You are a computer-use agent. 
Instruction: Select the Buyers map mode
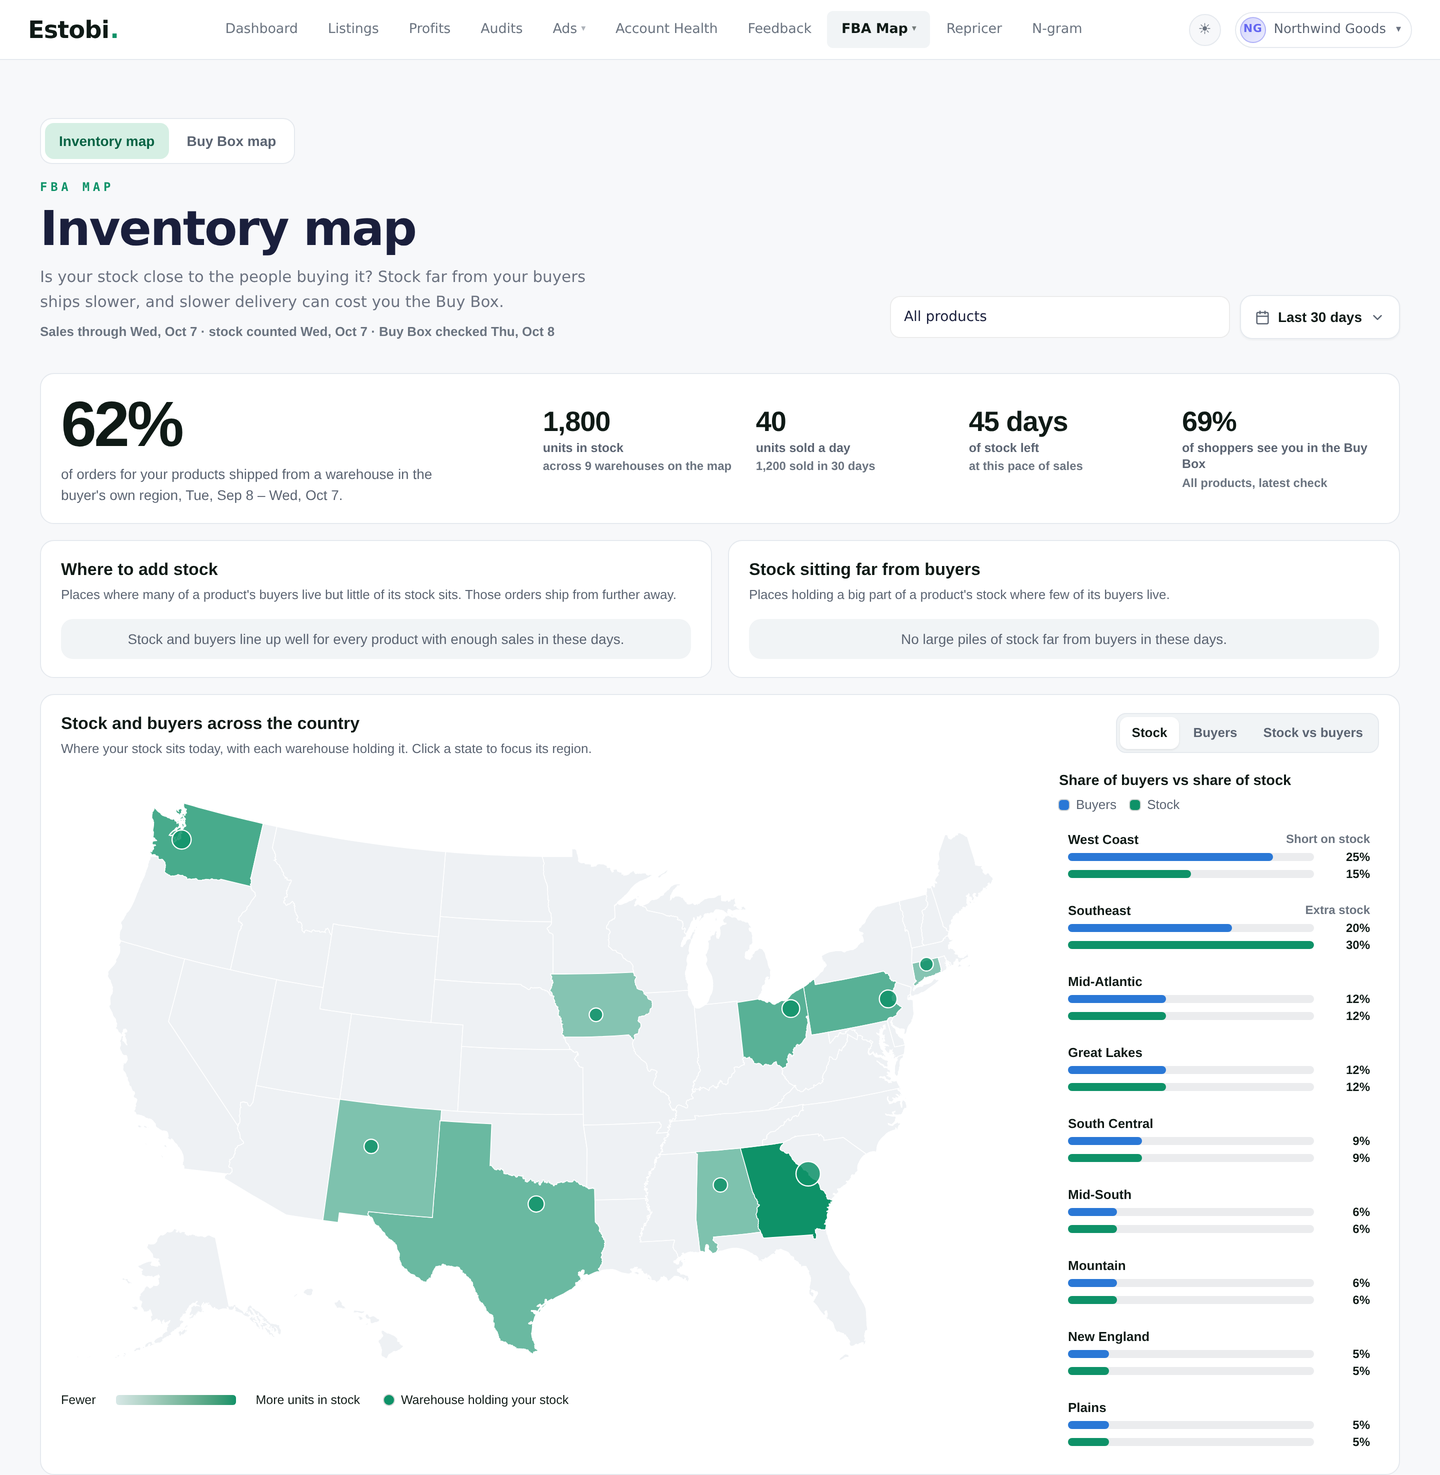(1215, 733)
